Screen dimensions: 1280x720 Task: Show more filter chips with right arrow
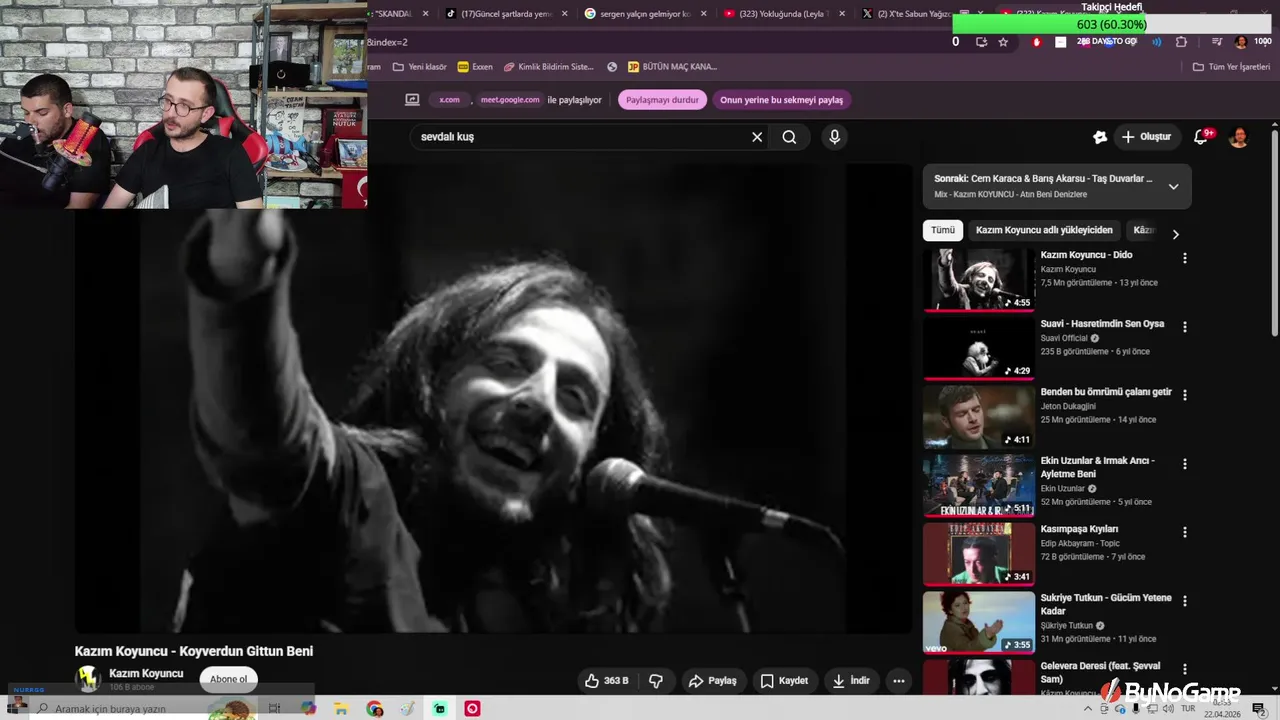point(1175,234)
